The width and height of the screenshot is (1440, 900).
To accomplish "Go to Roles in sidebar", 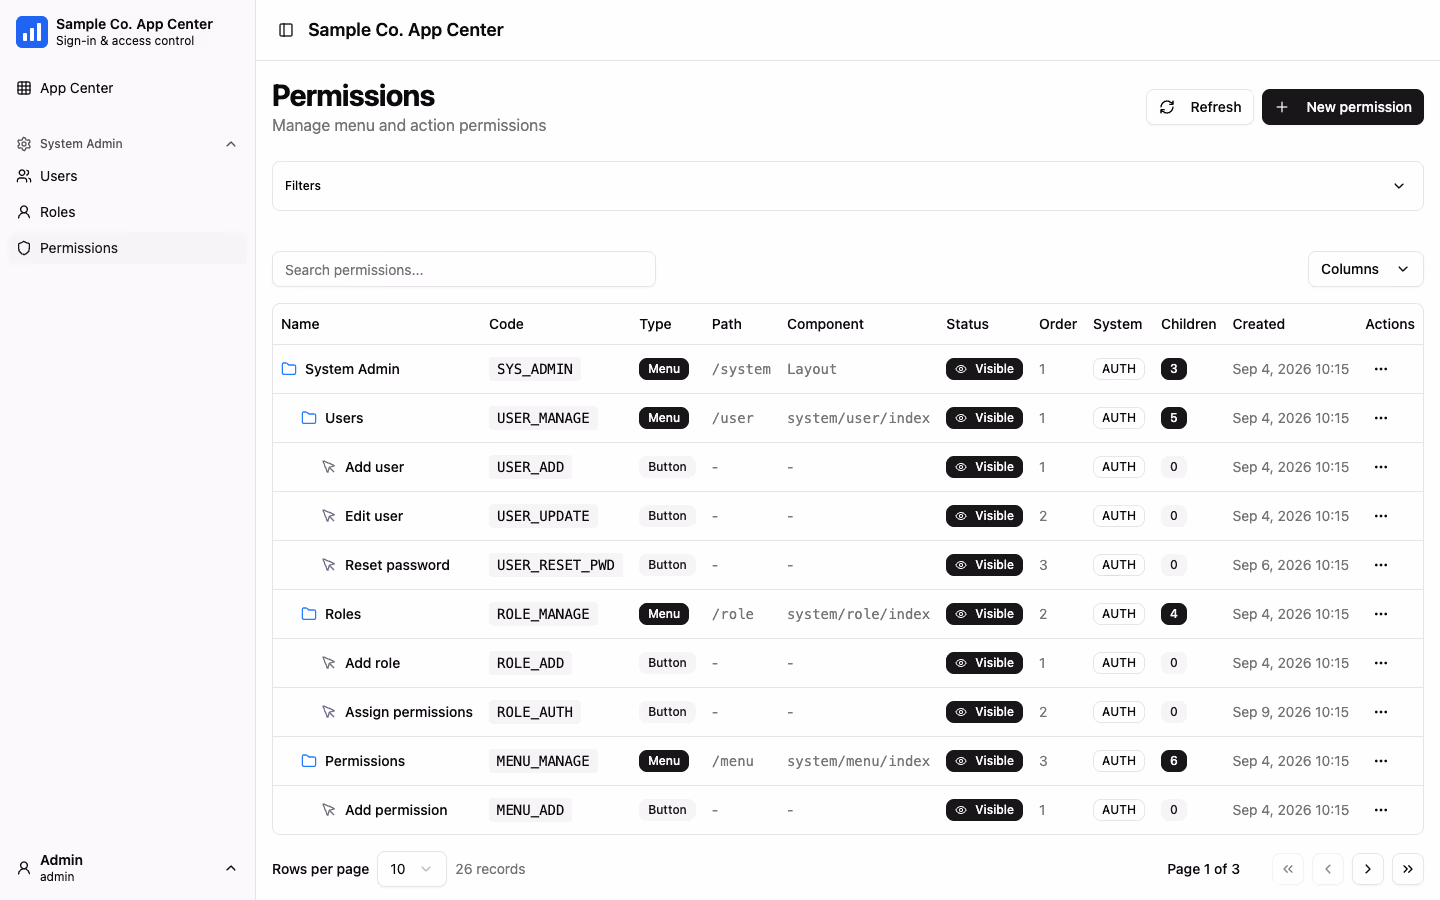I will click(128, 212).
